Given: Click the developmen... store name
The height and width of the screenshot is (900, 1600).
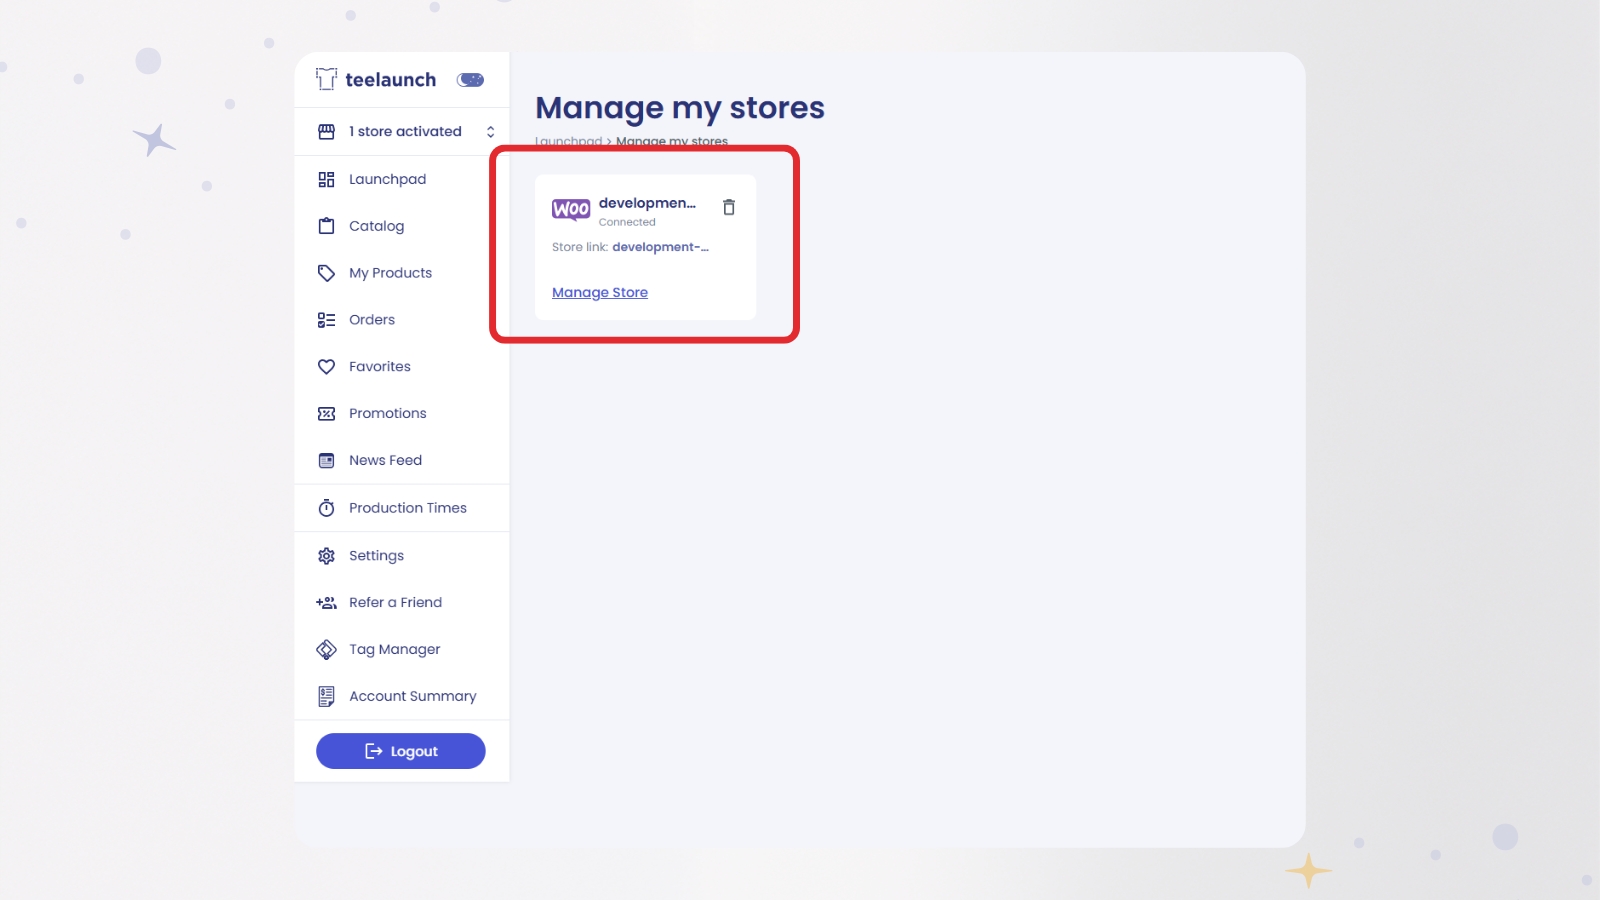Looking at the screenshot, I should pyautogui.click(x=647, y=203).
